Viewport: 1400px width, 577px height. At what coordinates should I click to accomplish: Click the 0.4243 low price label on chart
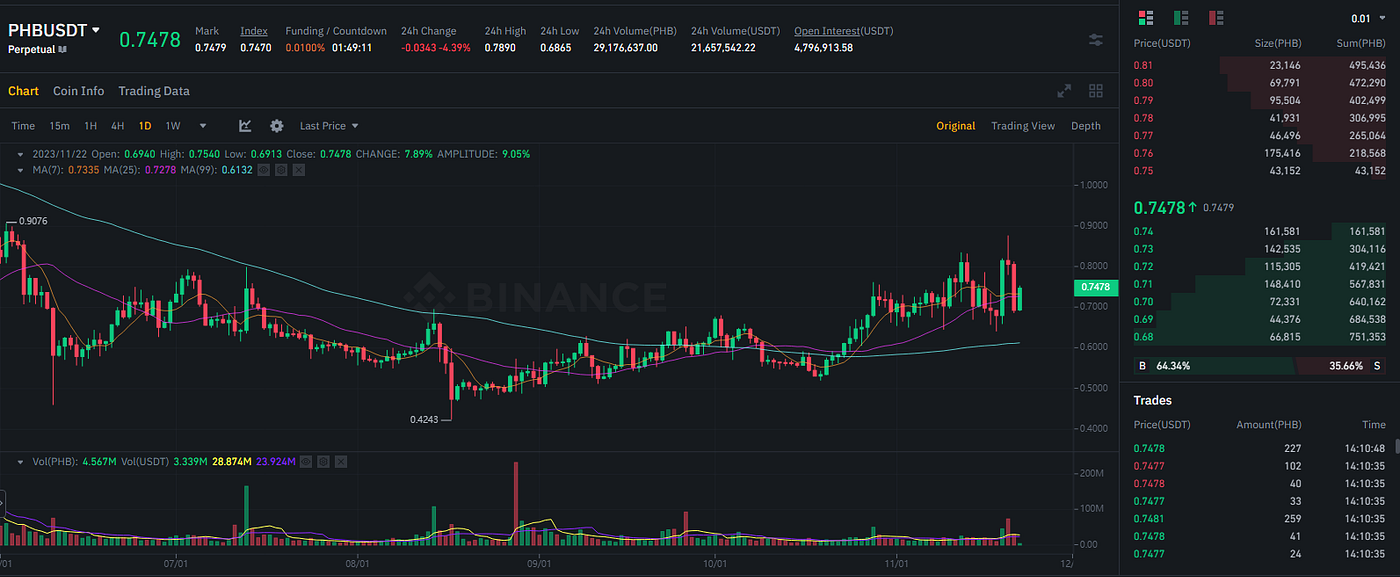426,420
